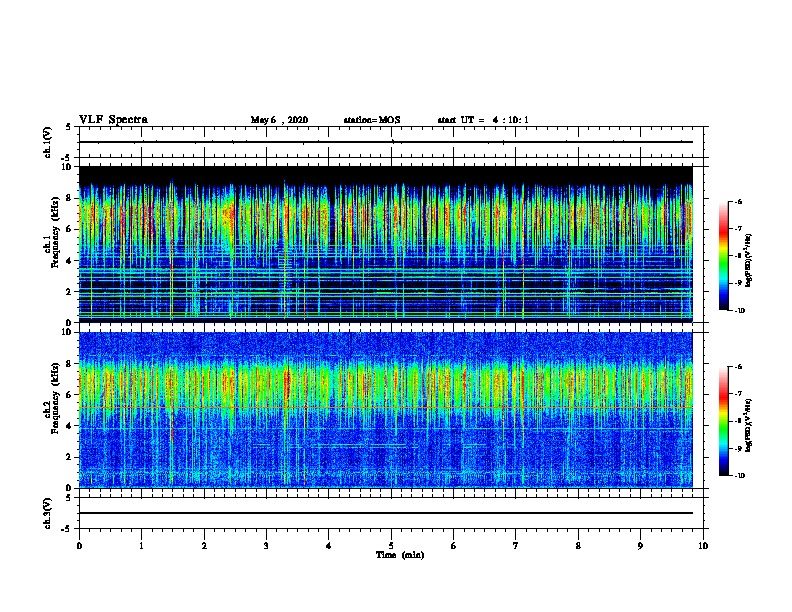
Task: Click the "2" tick on the time axis
Action: (204, 546)
